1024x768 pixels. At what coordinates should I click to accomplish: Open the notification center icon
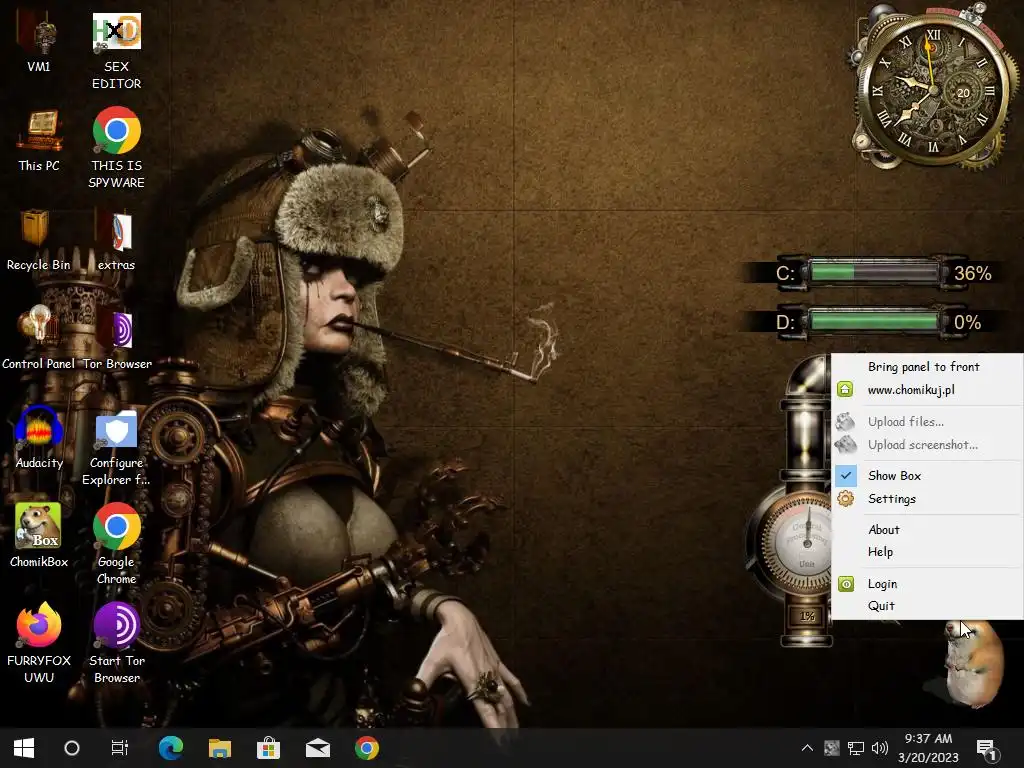point(985,748)
